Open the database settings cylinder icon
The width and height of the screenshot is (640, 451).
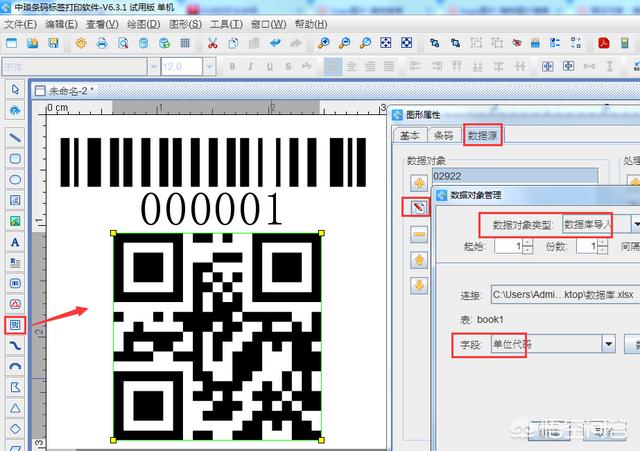click(143, 42)
